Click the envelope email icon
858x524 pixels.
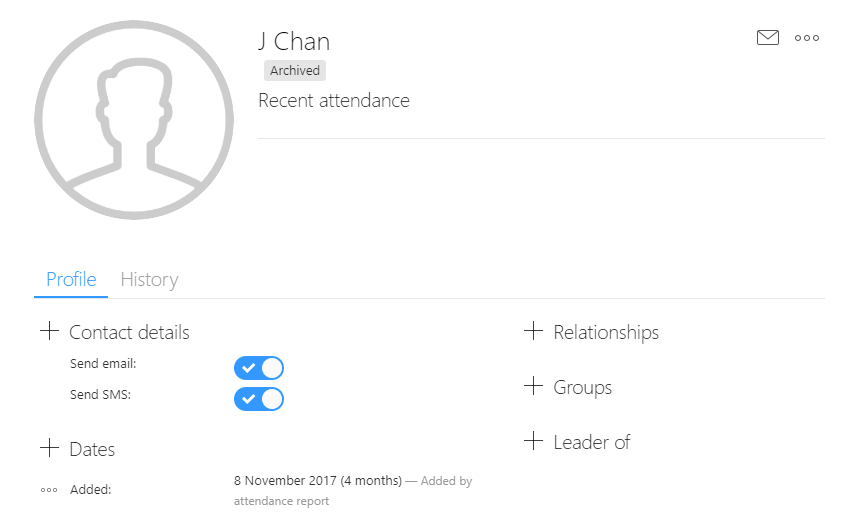(x=768, y=37)
